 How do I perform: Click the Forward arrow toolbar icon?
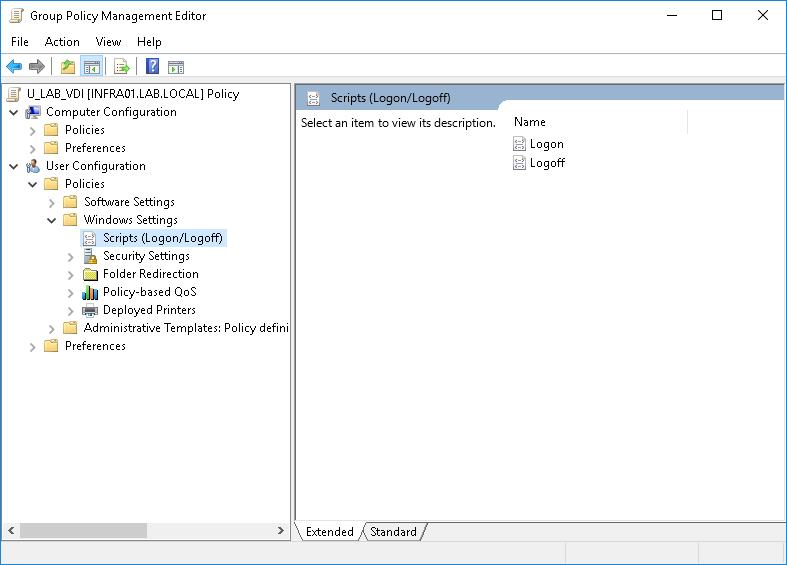[x=37, y=67]
